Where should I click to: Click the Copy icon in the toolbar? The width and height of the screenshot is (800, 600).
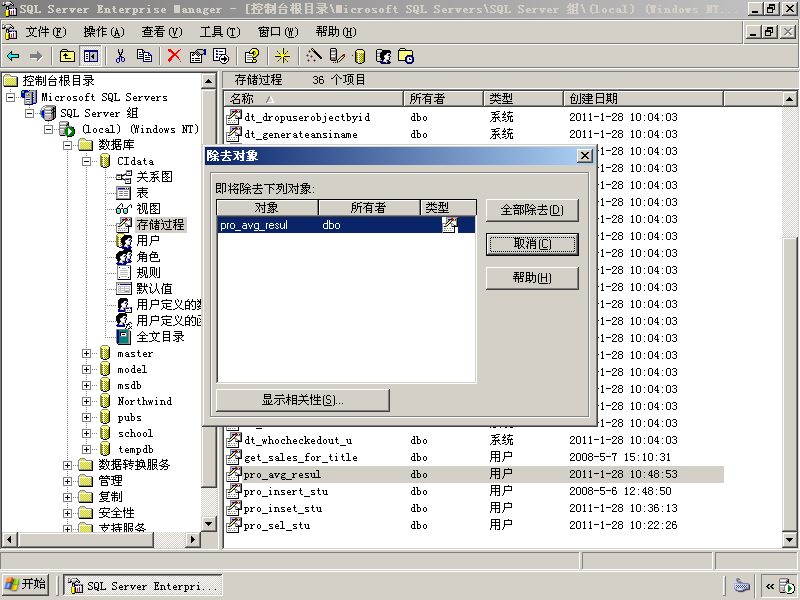tap(144, 56)
